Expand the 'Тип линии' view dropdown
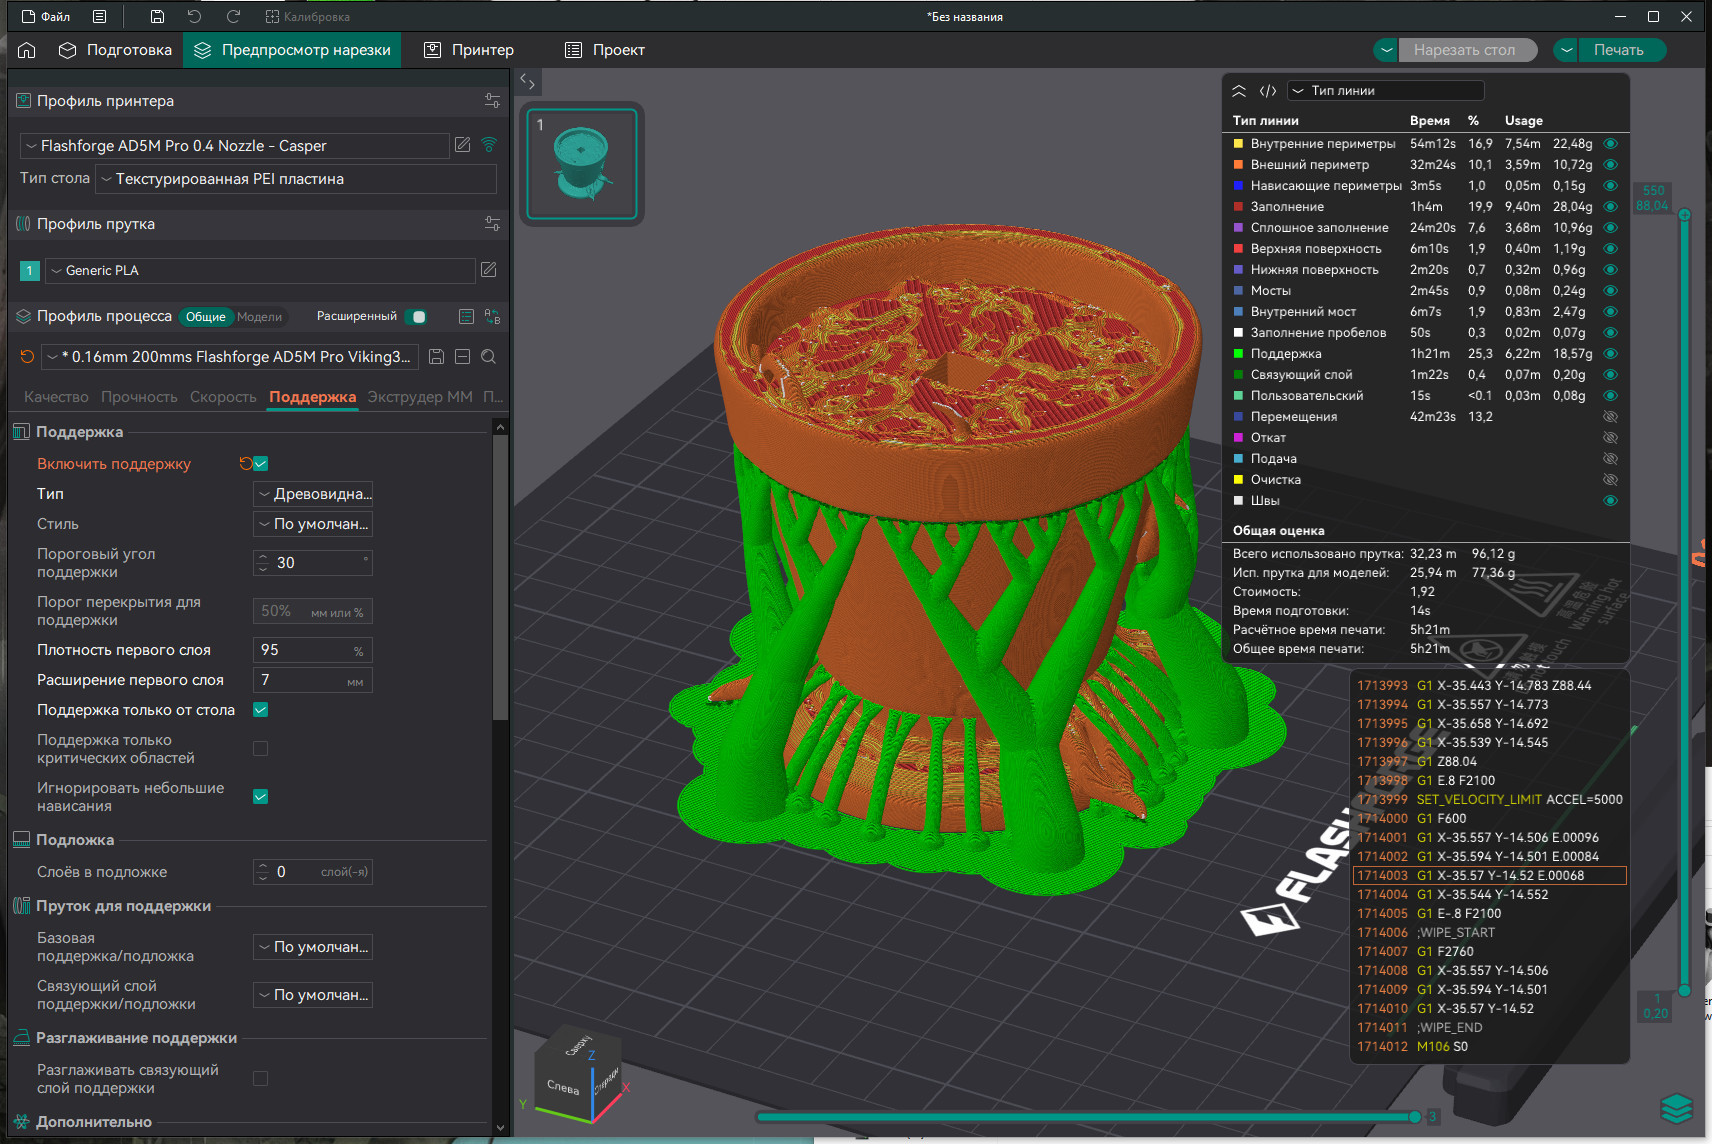Screen dimensions: 1712x1144 [x=1384, y=91]
